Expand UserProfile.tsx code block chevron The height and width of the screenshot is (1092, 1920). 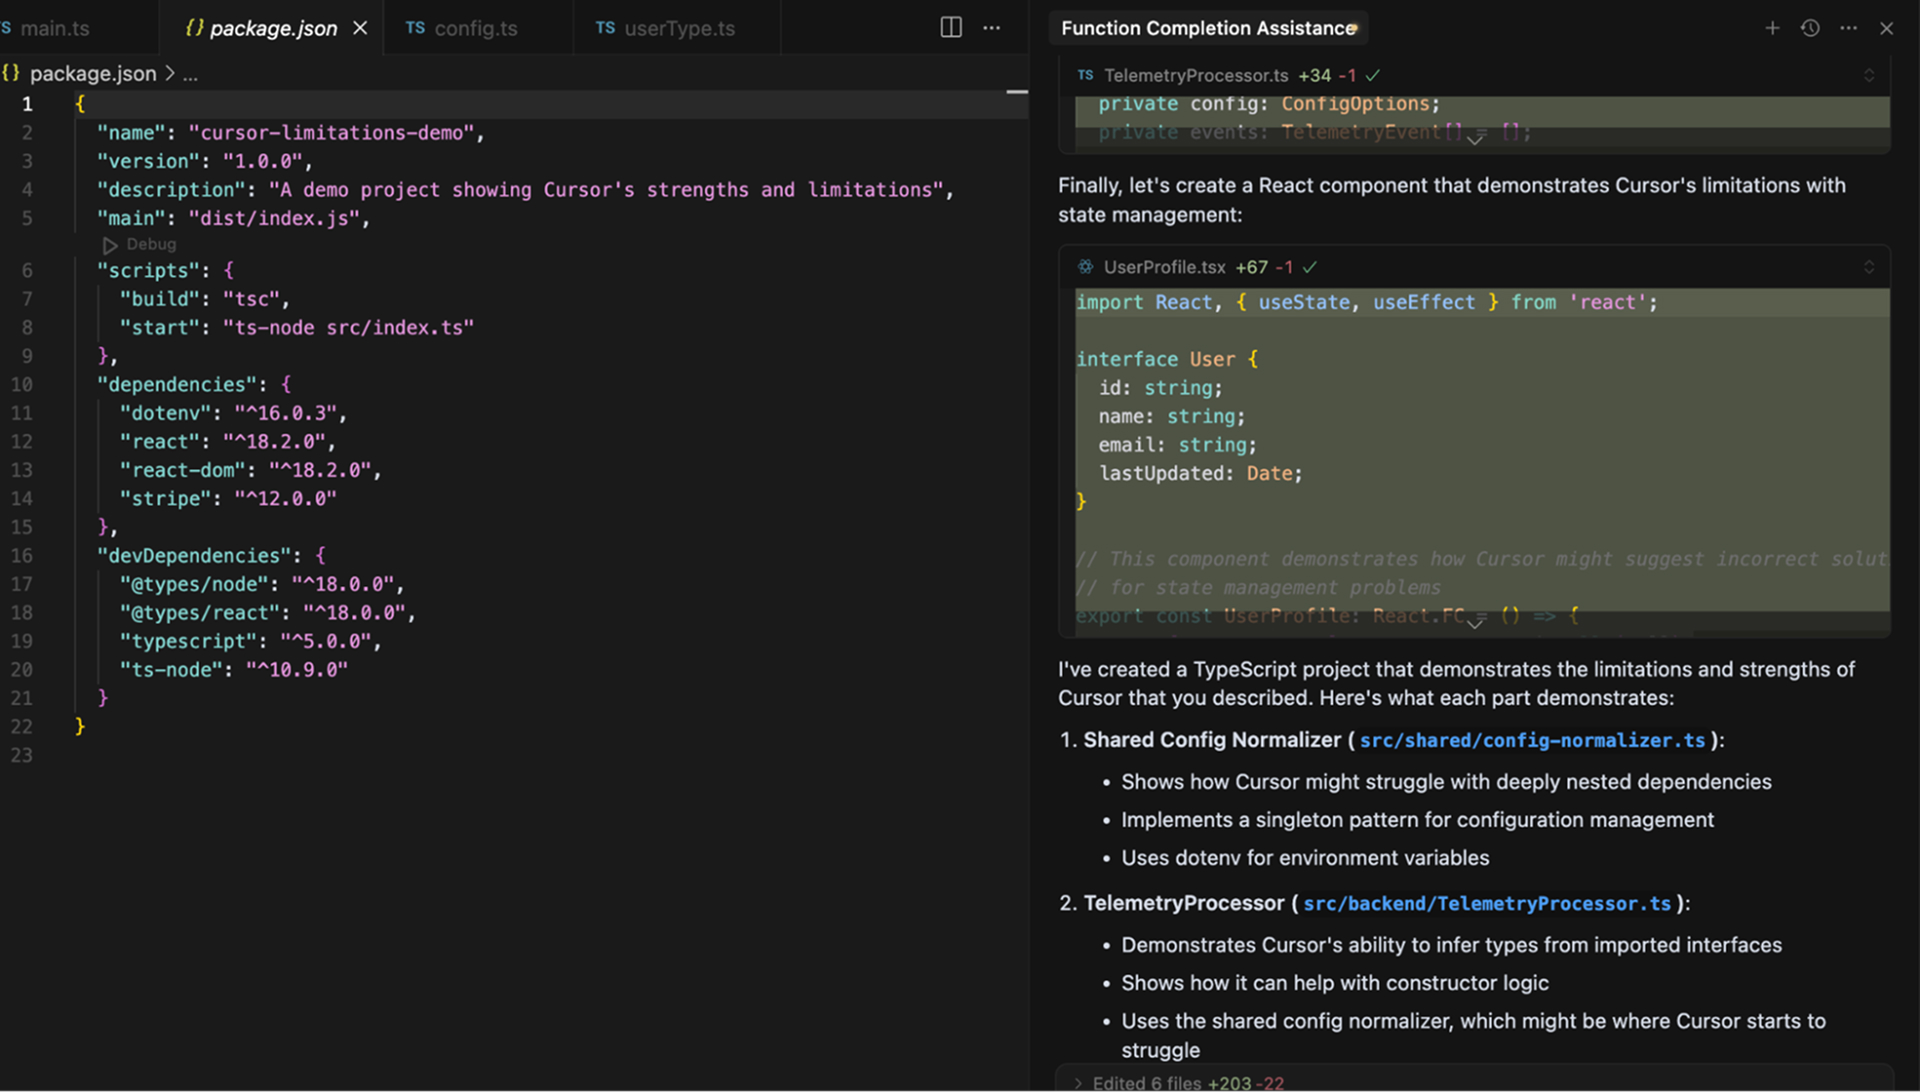(x=1474, y=623)
